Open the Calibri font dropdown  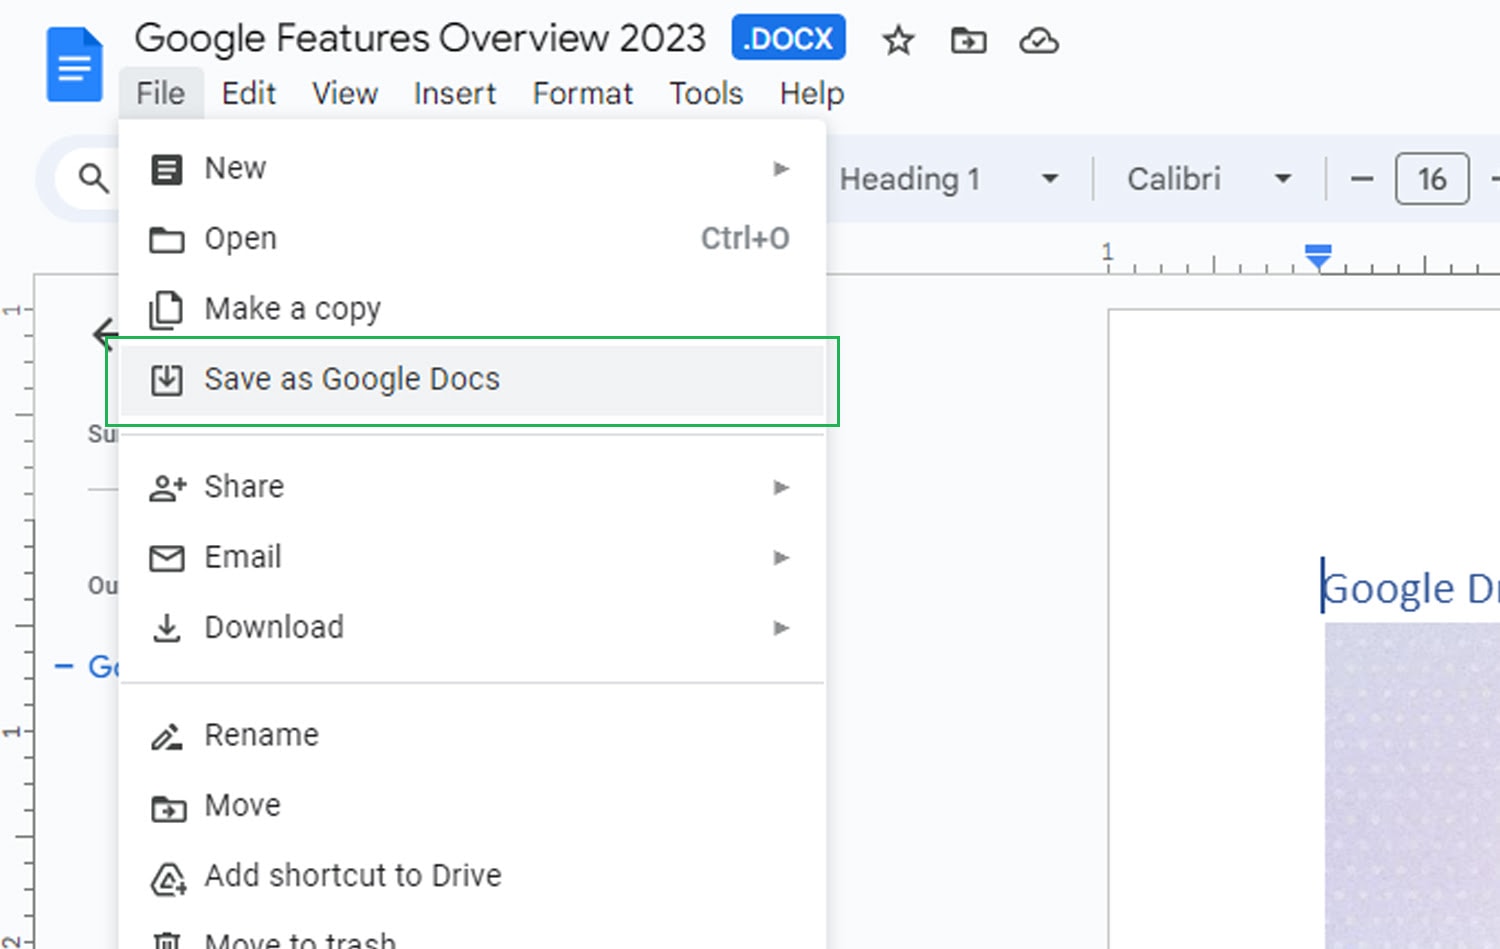[x=1283, y=179]
